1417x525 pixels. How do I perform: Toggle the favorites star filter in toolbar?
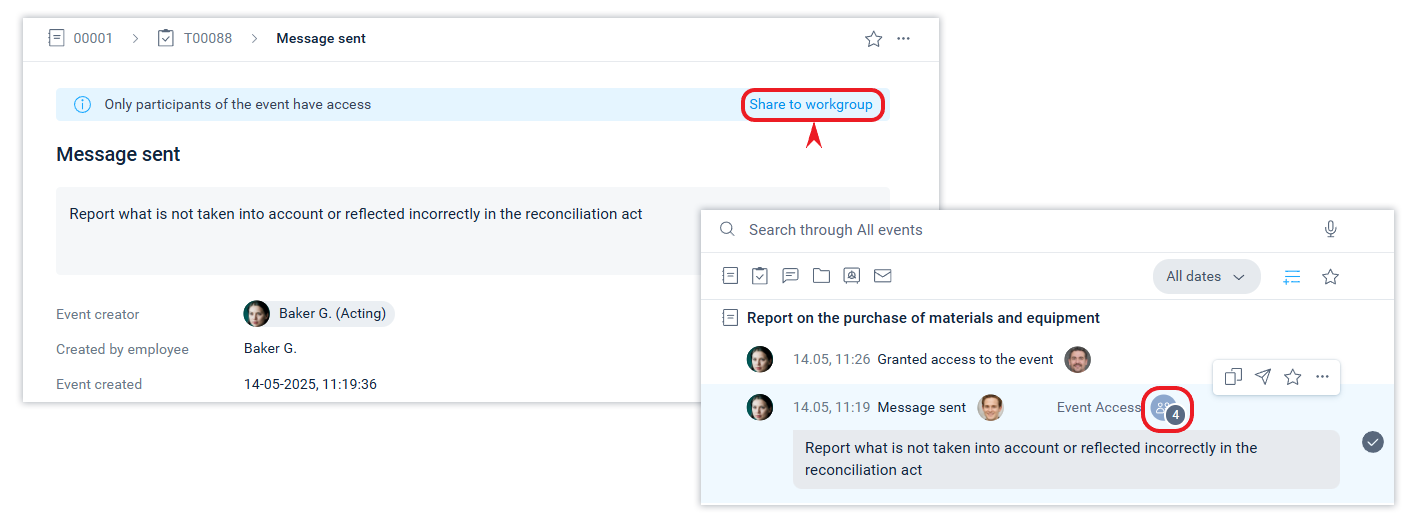1330,277
